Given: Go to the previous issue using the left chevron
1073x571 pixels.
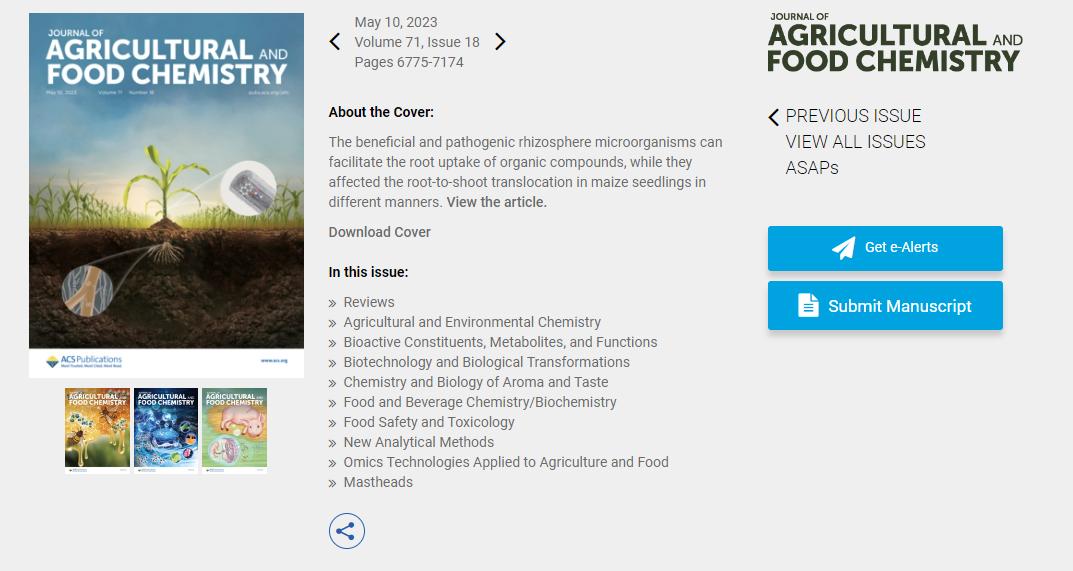Looking at the screenshot, I should coord(335,42).
